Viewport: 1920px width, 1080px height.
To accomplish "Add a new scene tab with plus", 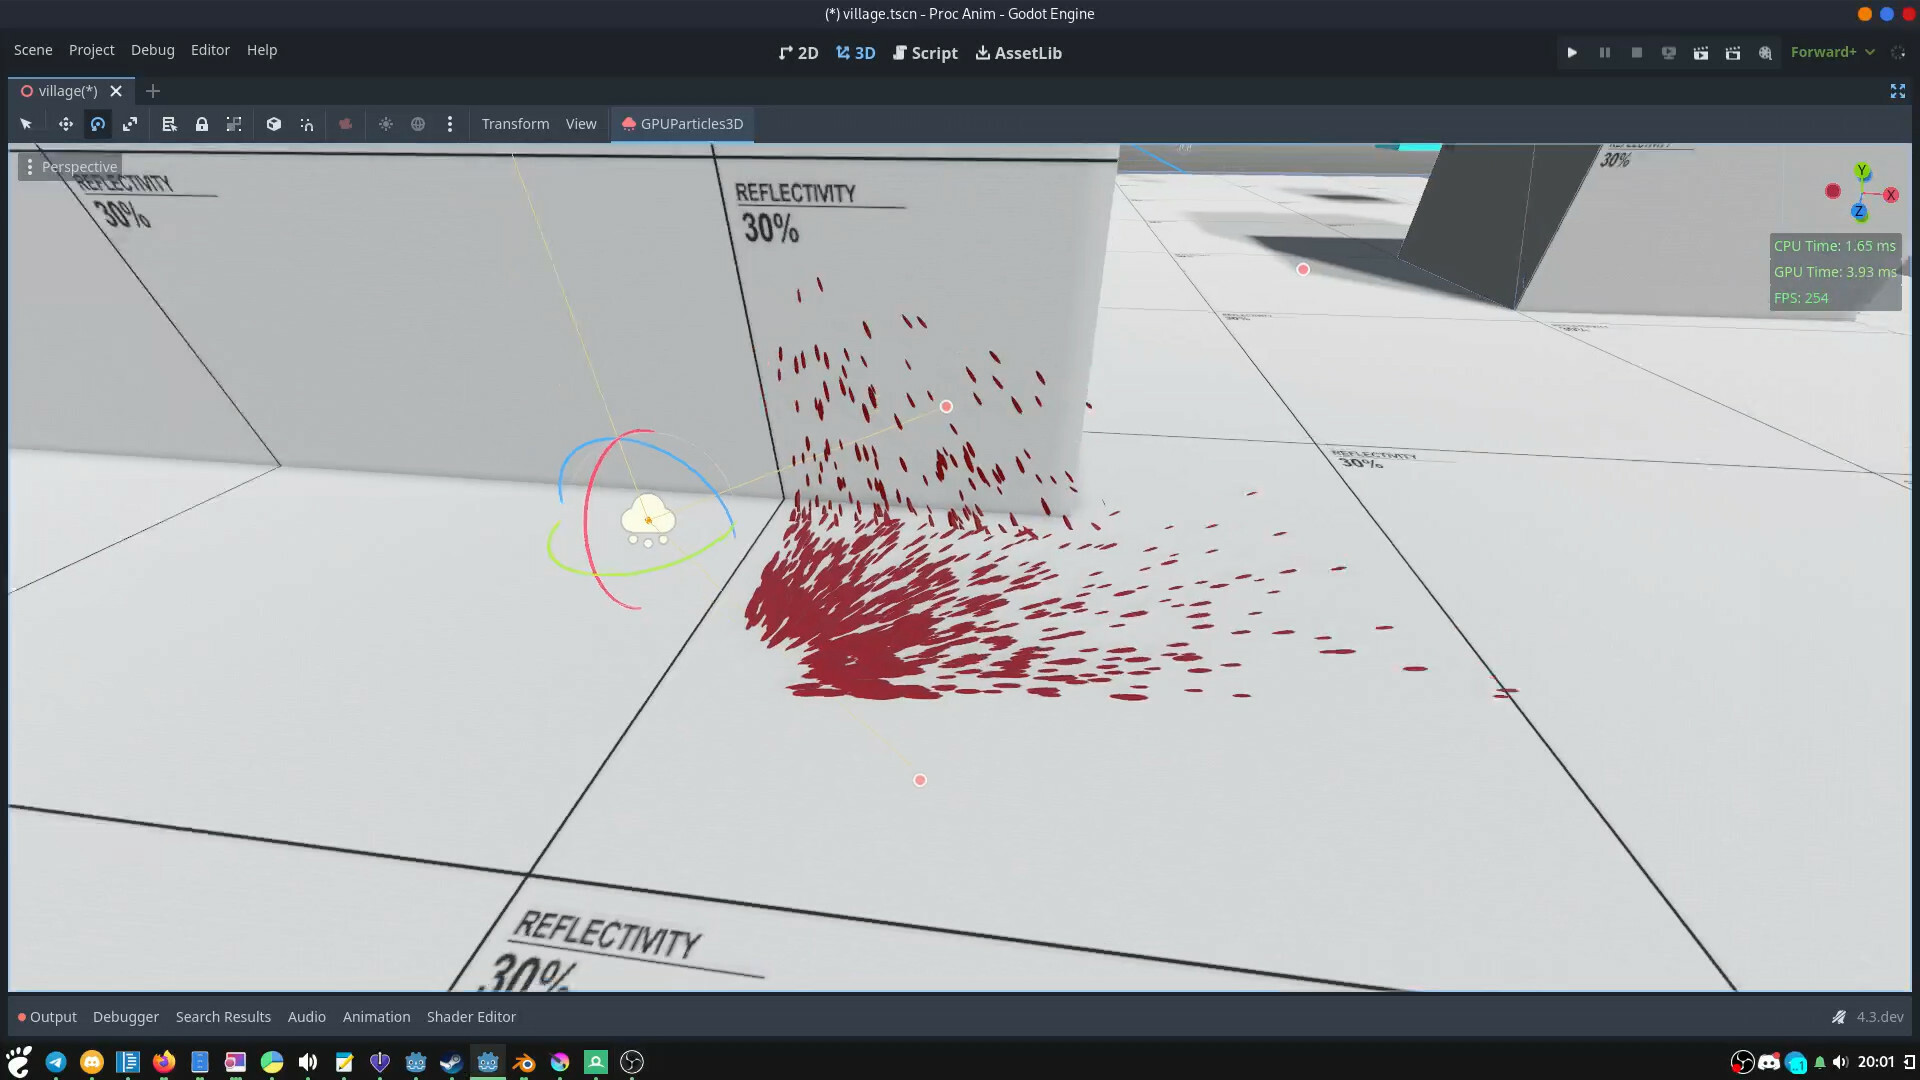I will pyautogui.click(x=153, y=91).
